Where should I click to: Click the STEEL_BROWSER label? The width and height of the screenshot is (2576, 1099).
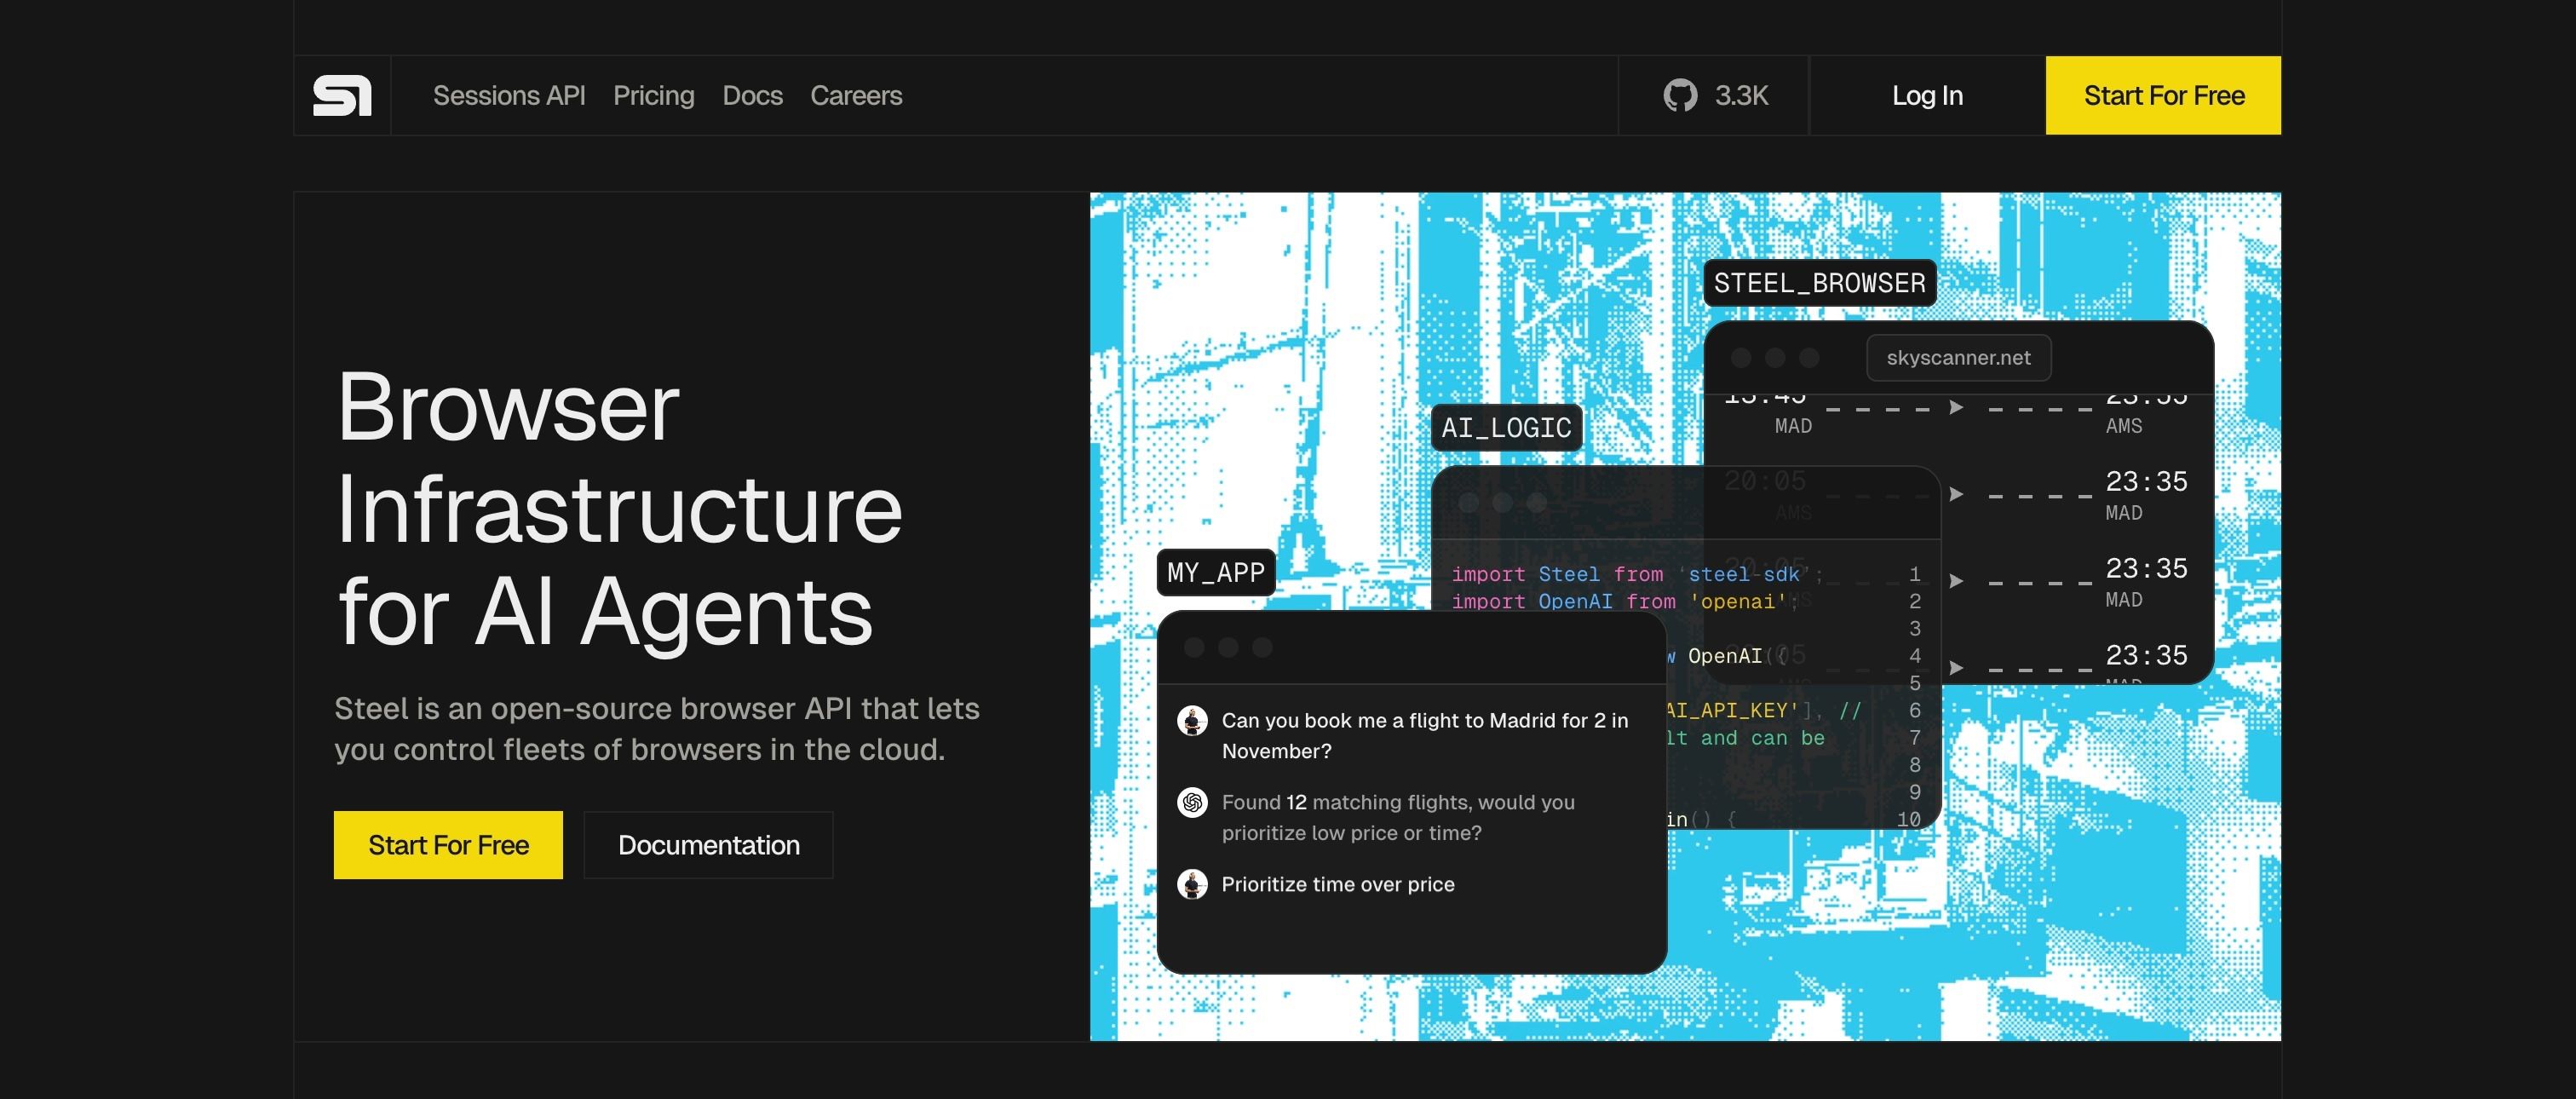coord(1820,283)
